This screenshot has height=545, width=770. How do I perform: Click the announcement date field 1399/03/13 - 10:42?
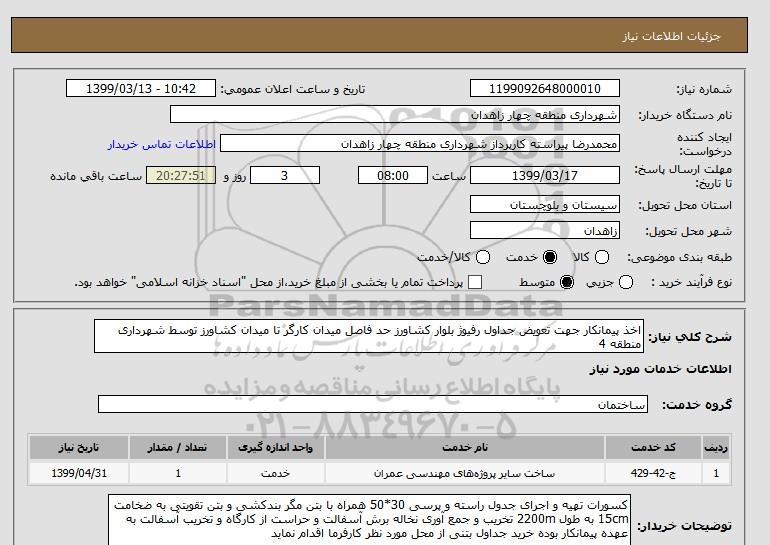(140, 88)
